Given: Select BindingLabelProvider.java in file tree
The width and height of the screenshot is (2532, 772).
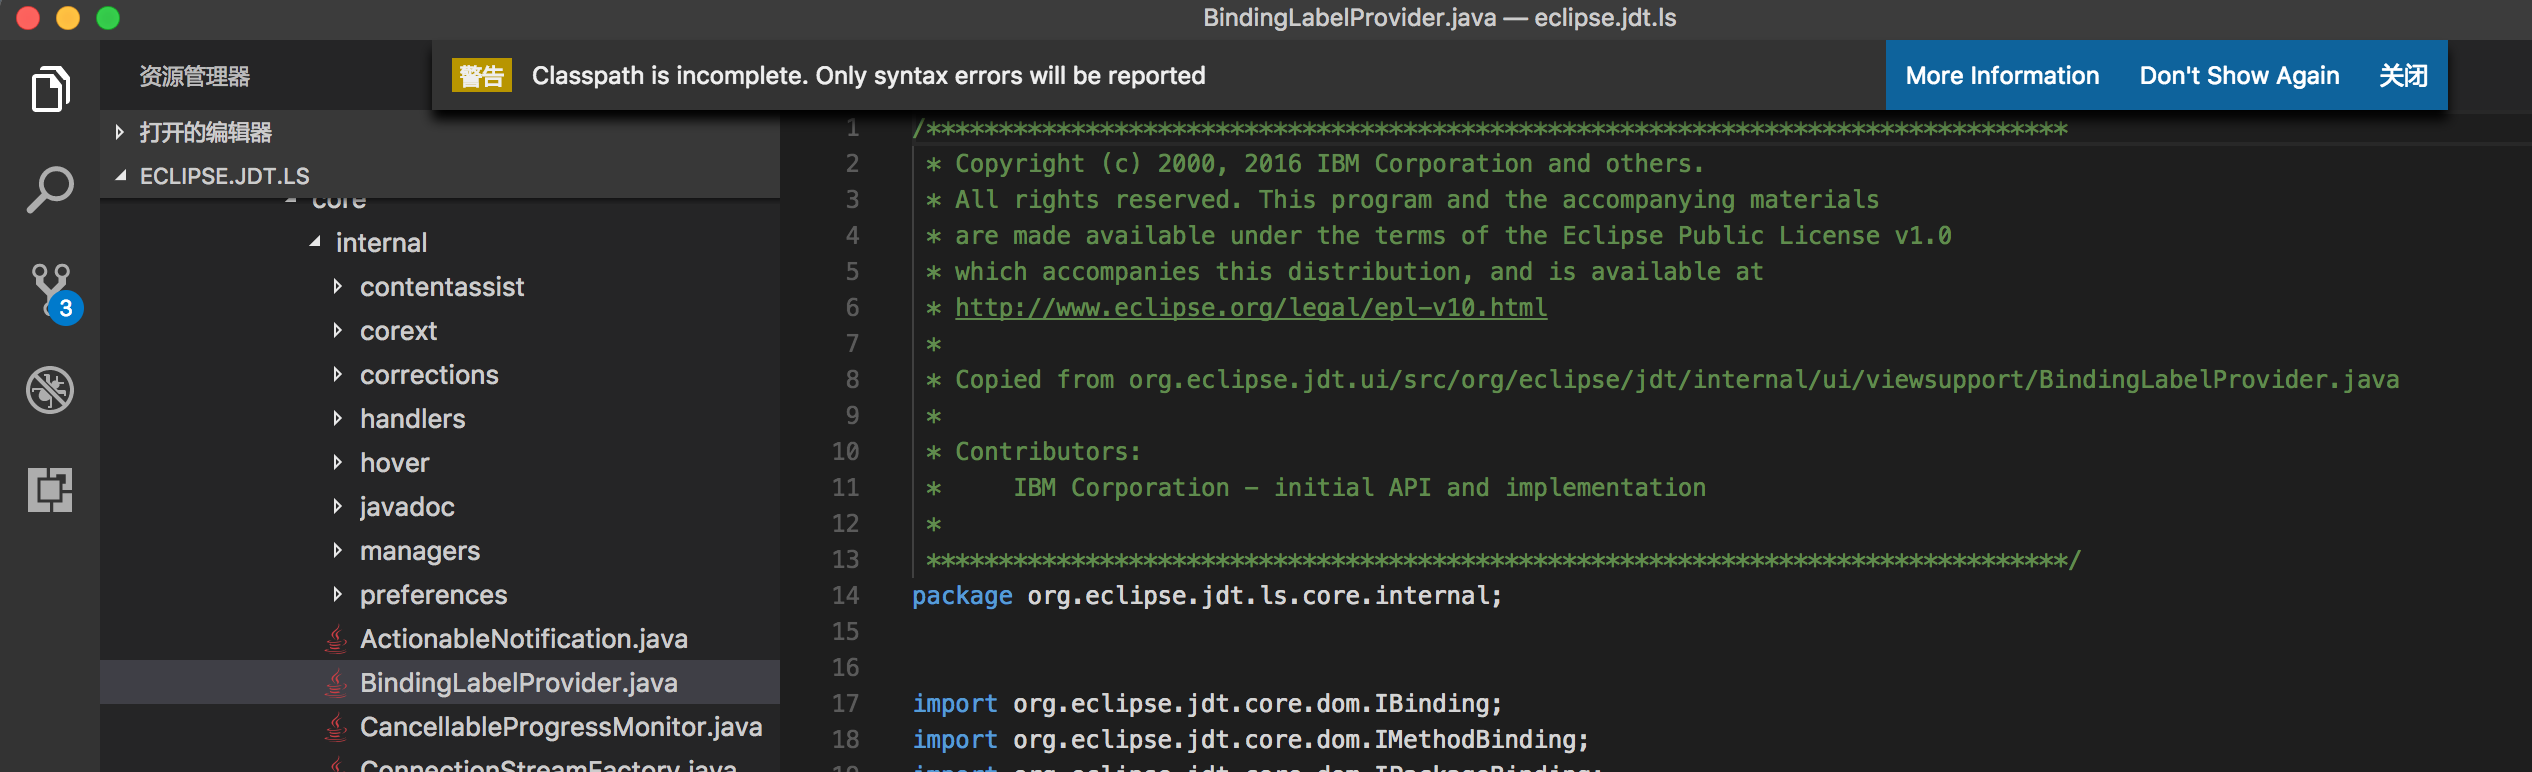Looking at the screenshot, I should [518, 683].
